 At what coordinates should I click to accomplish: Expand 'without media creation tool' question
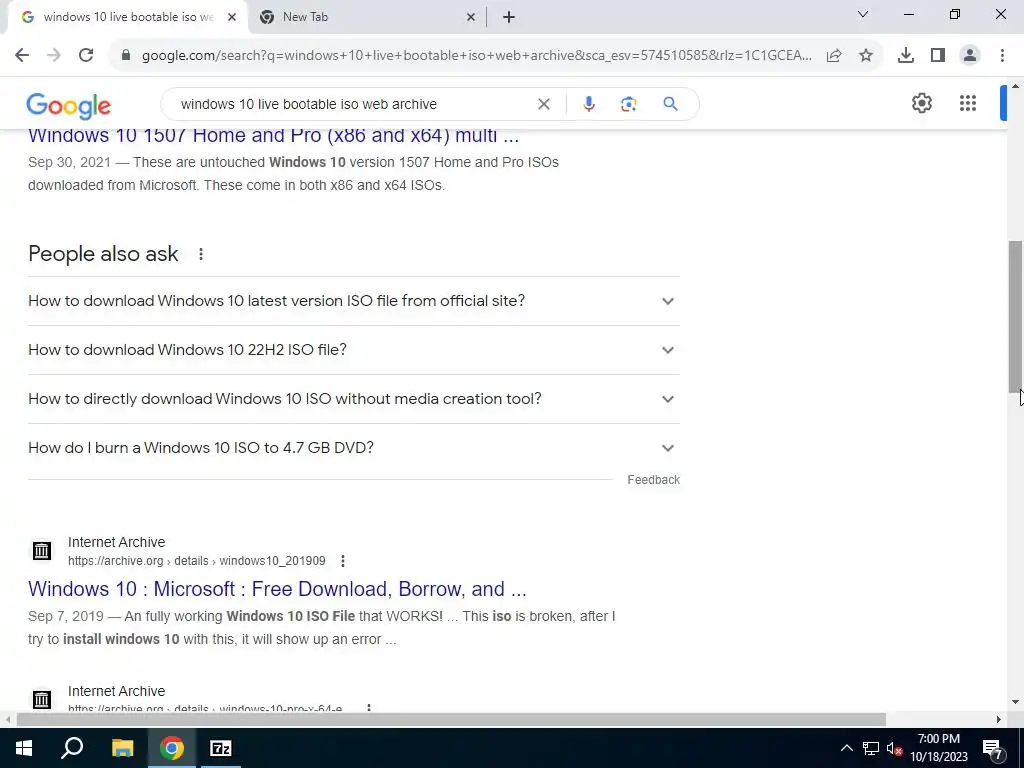(x=354, y=399)
